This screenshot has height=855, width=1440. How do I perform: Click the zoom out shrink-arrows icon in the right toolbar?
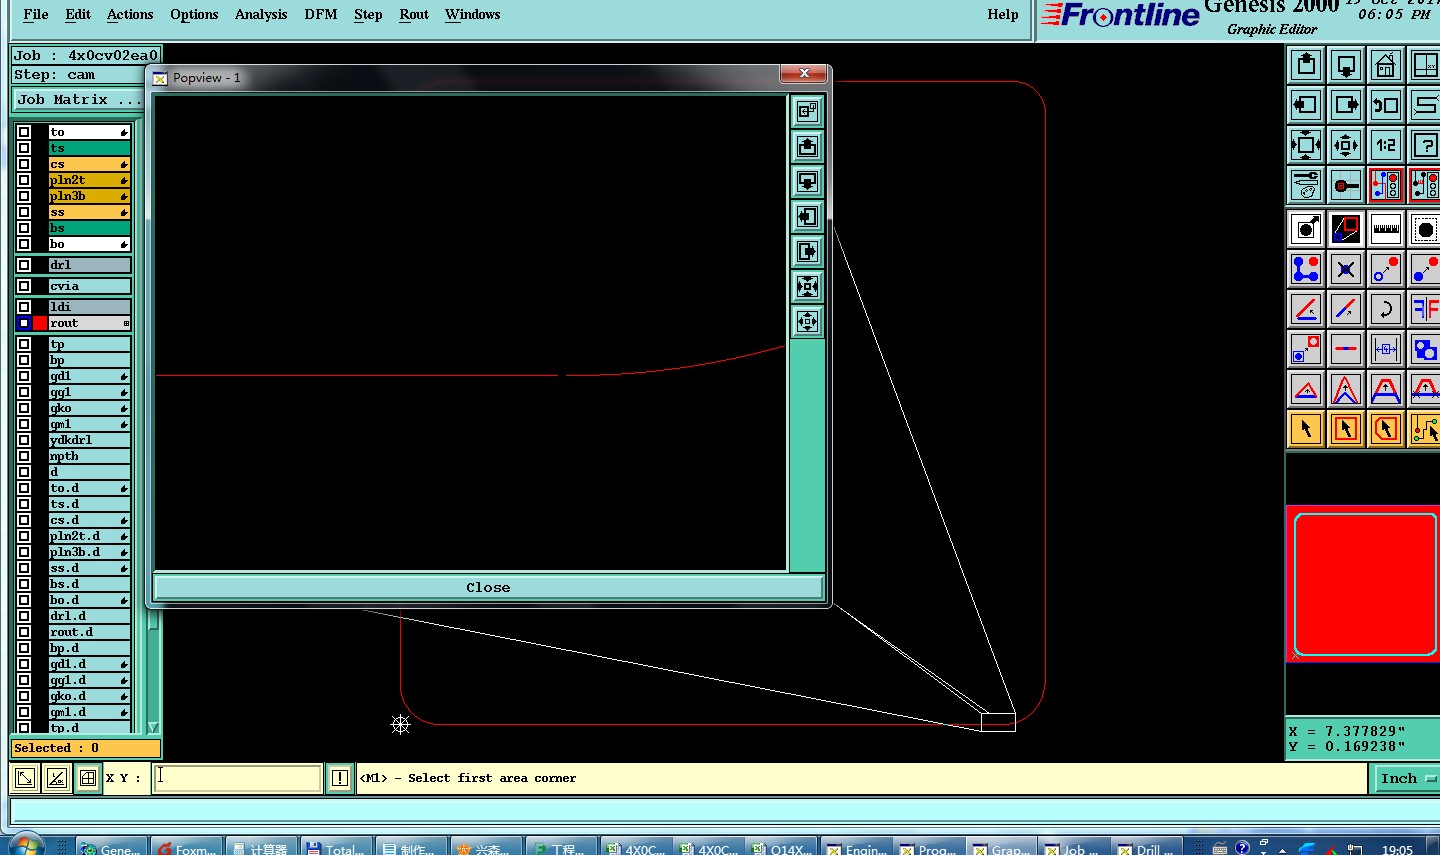point(1346,145)
